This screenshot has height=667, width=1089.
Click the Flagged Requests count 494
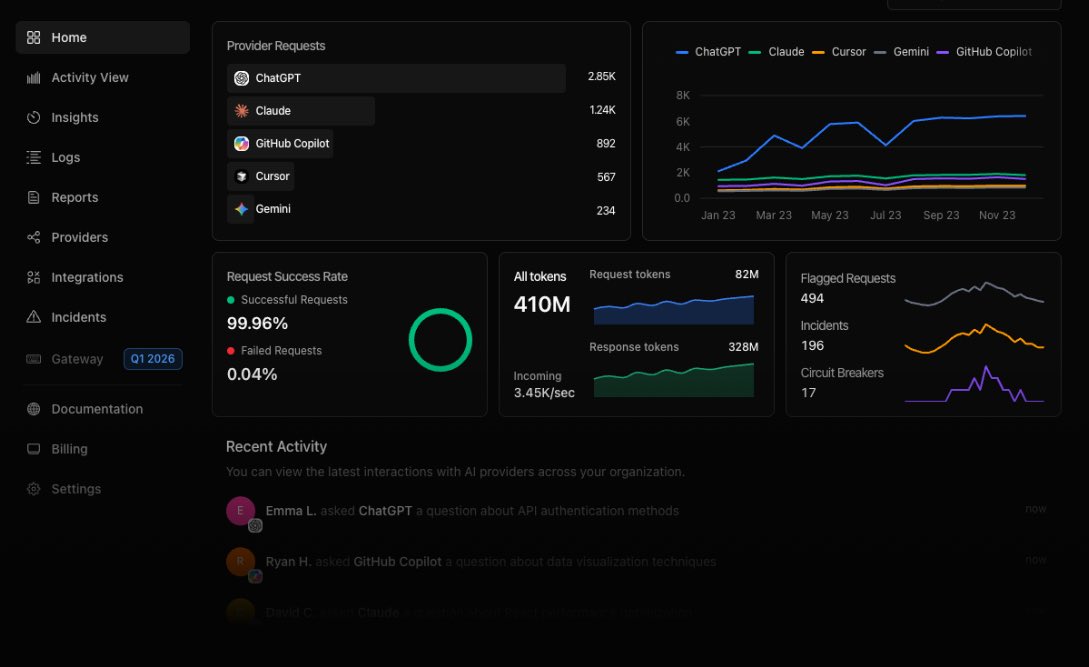[812, 299]
